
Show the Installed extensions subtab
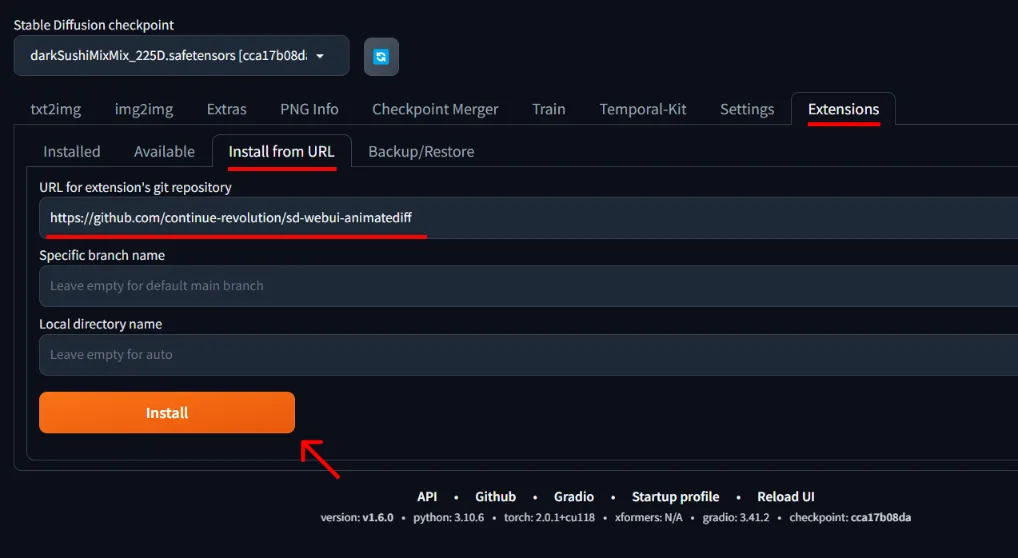coord(72,151)
